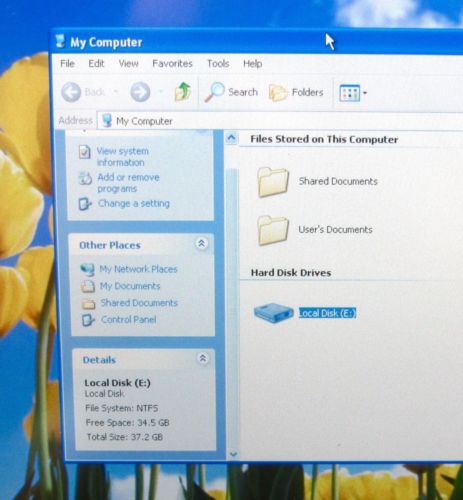The height and width of the screenshot is (500, 463).
Task: Open the Views dropdown button
Action: (353, 93)
